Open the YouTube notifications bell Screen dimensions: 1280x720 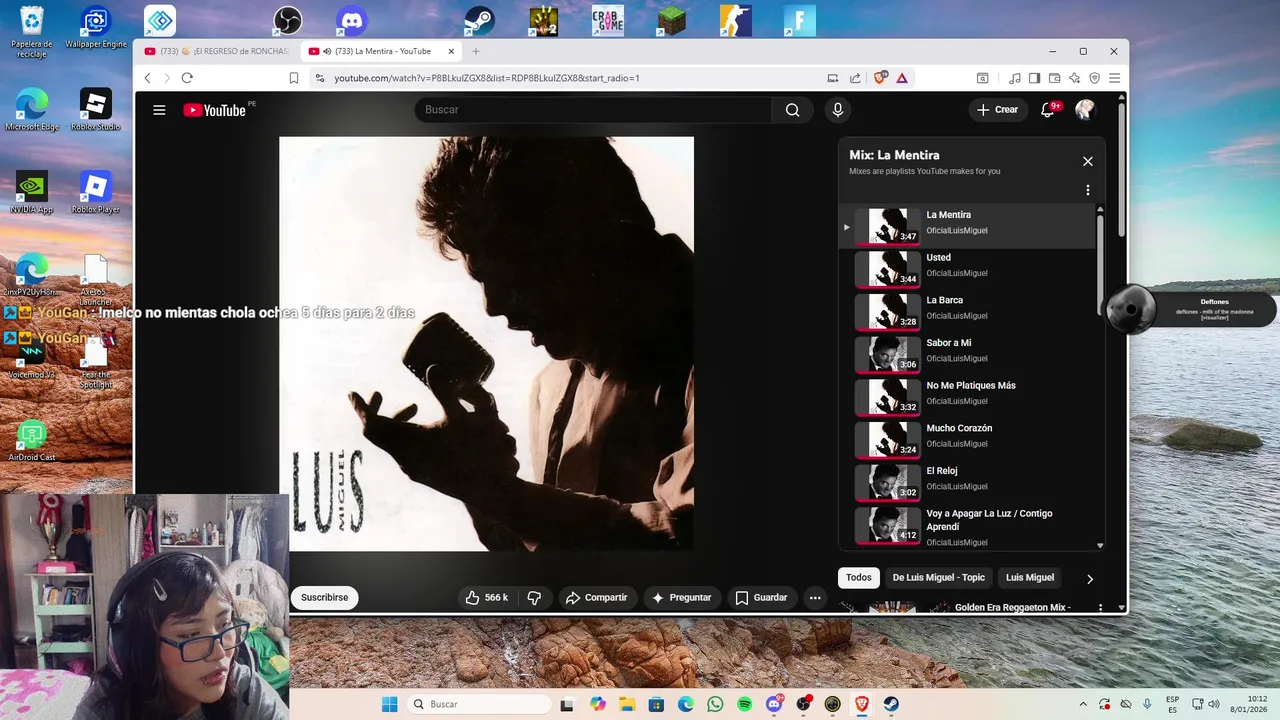(1048, 110)
